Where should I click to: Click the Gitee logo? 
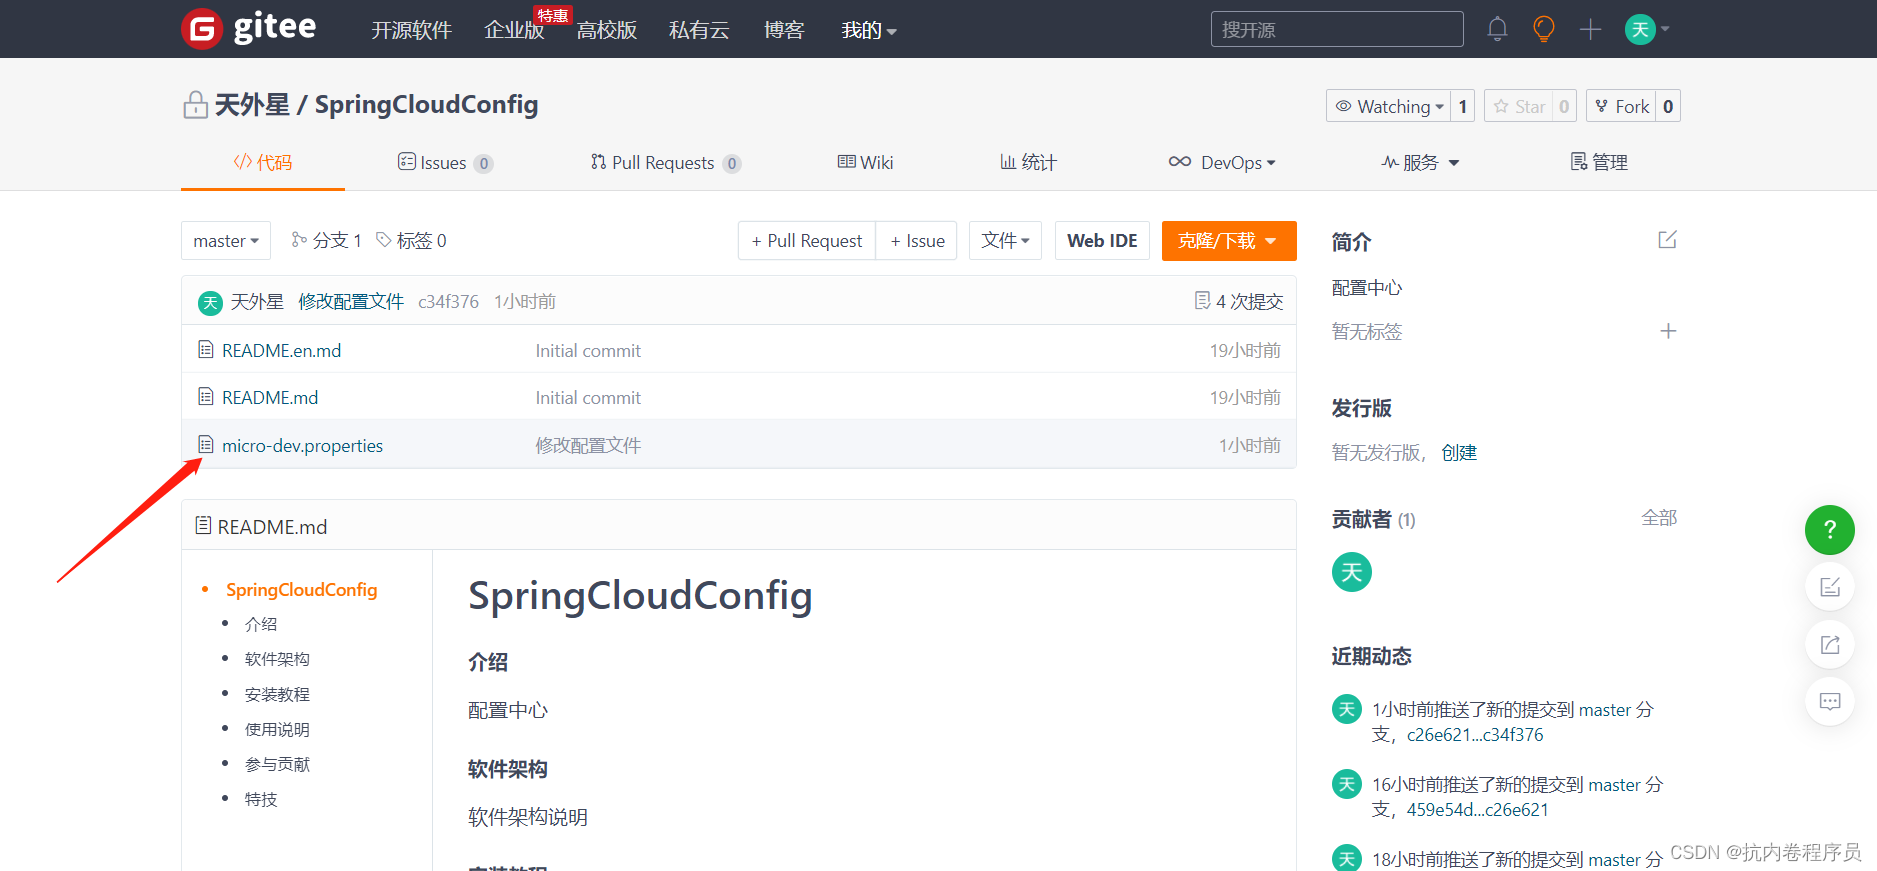click(249, 28)
